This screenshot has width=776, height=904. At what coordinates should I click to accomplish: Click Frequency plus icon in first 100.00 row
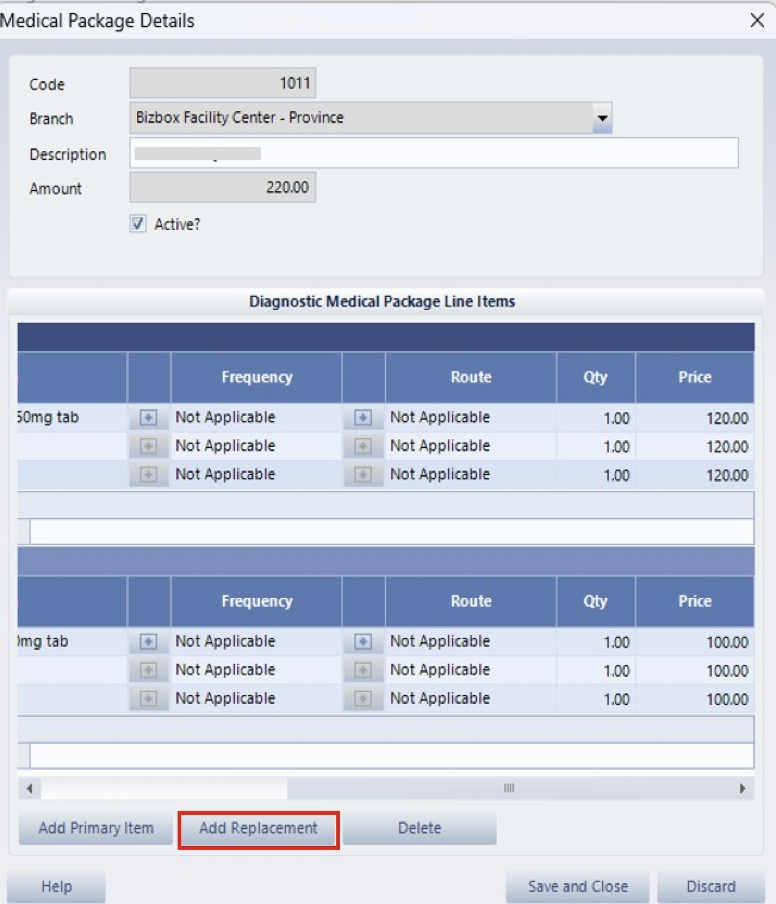(148, 642)
